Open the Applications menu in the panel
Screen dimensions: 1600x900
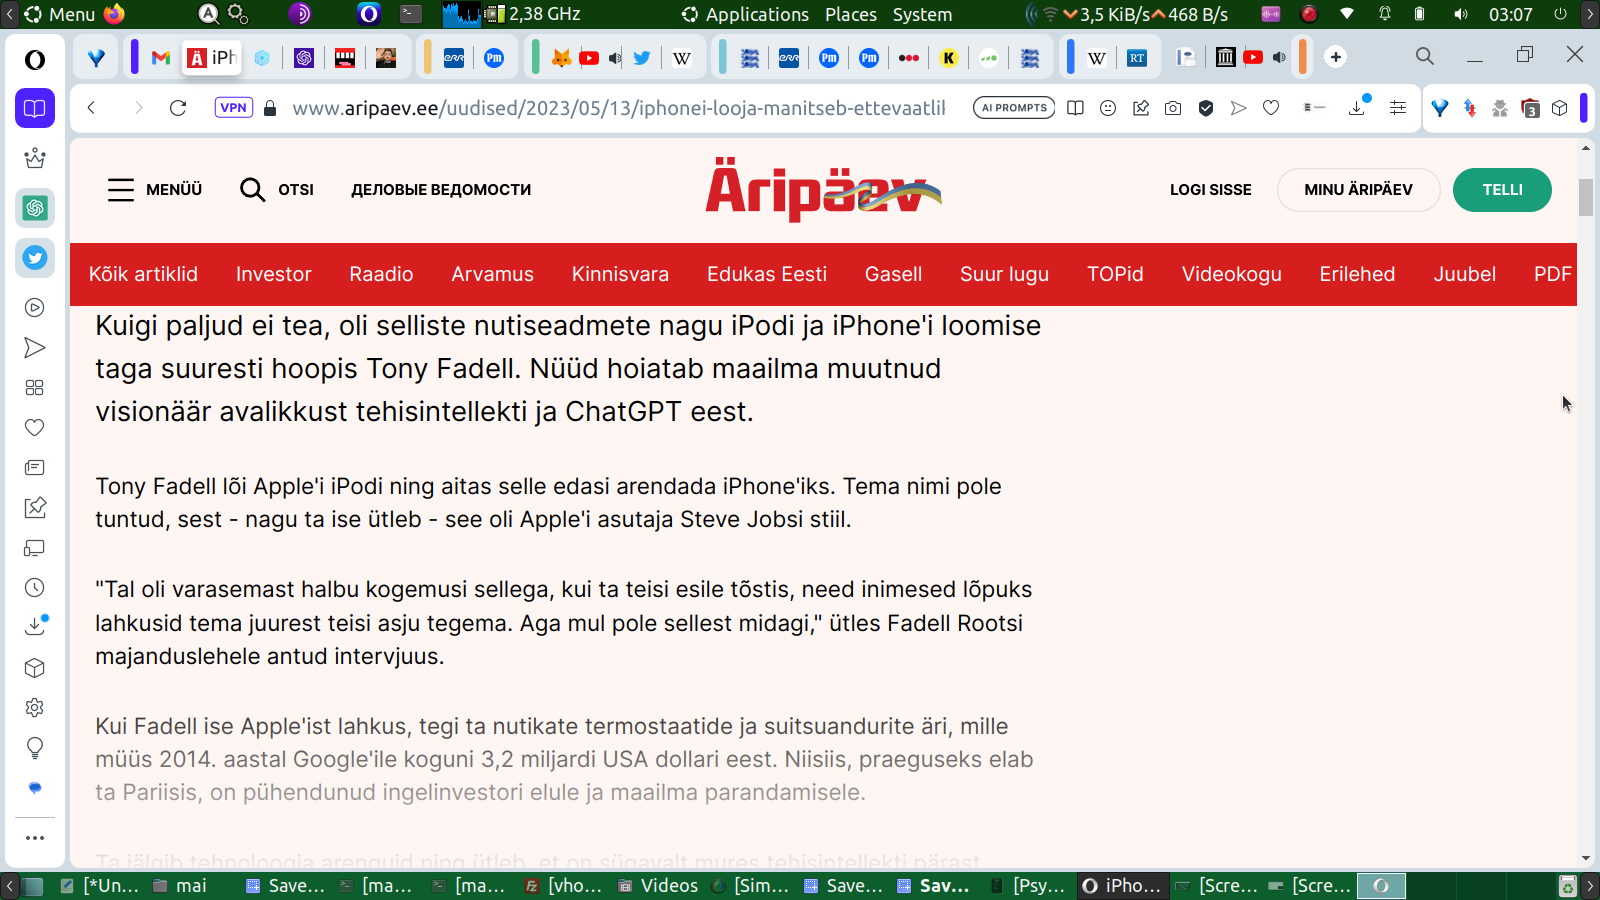[746, 14]
